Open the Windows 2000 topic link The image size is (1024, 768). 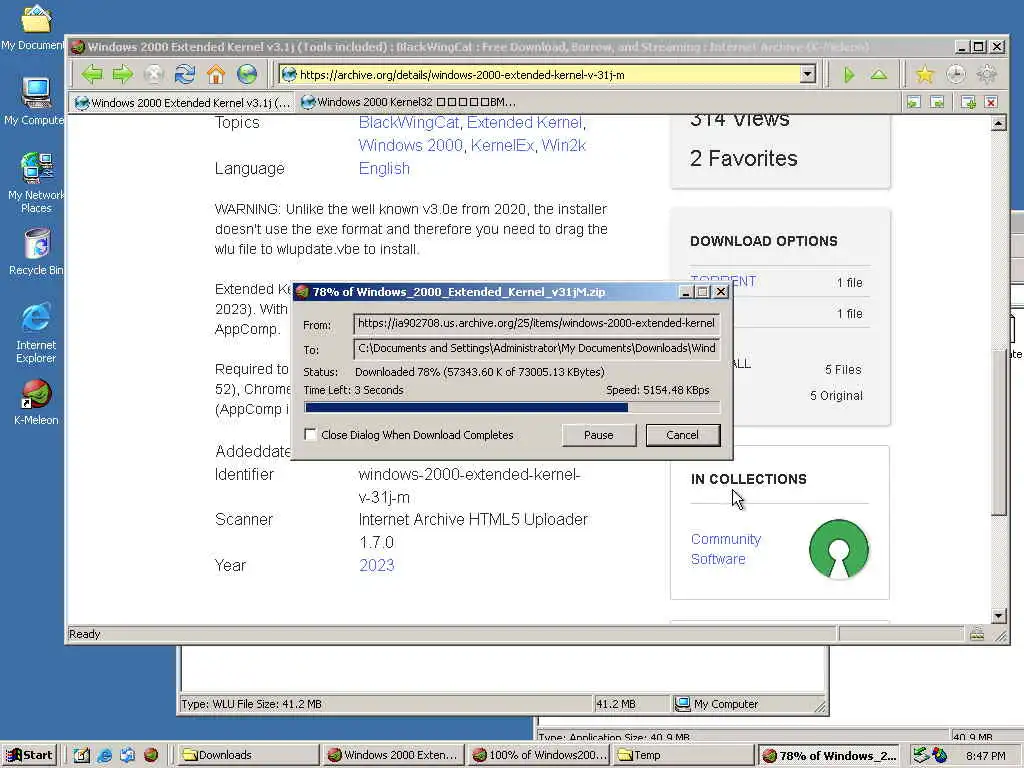tap(410, 145)
